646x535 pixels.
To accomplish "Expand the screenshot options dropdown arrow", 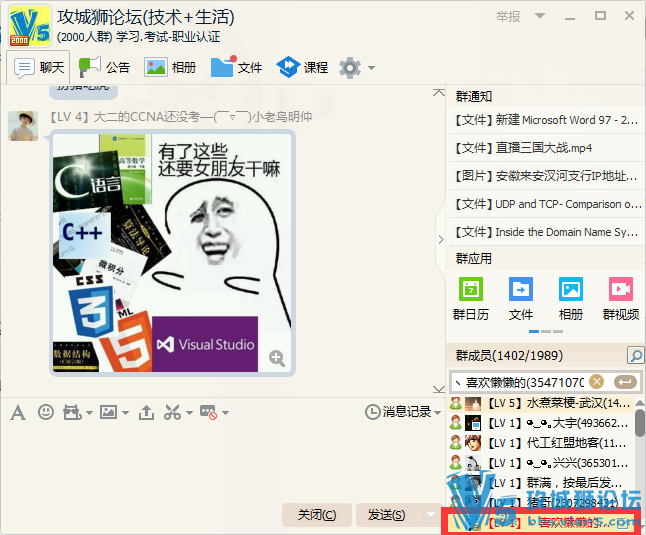I will 189,413.
